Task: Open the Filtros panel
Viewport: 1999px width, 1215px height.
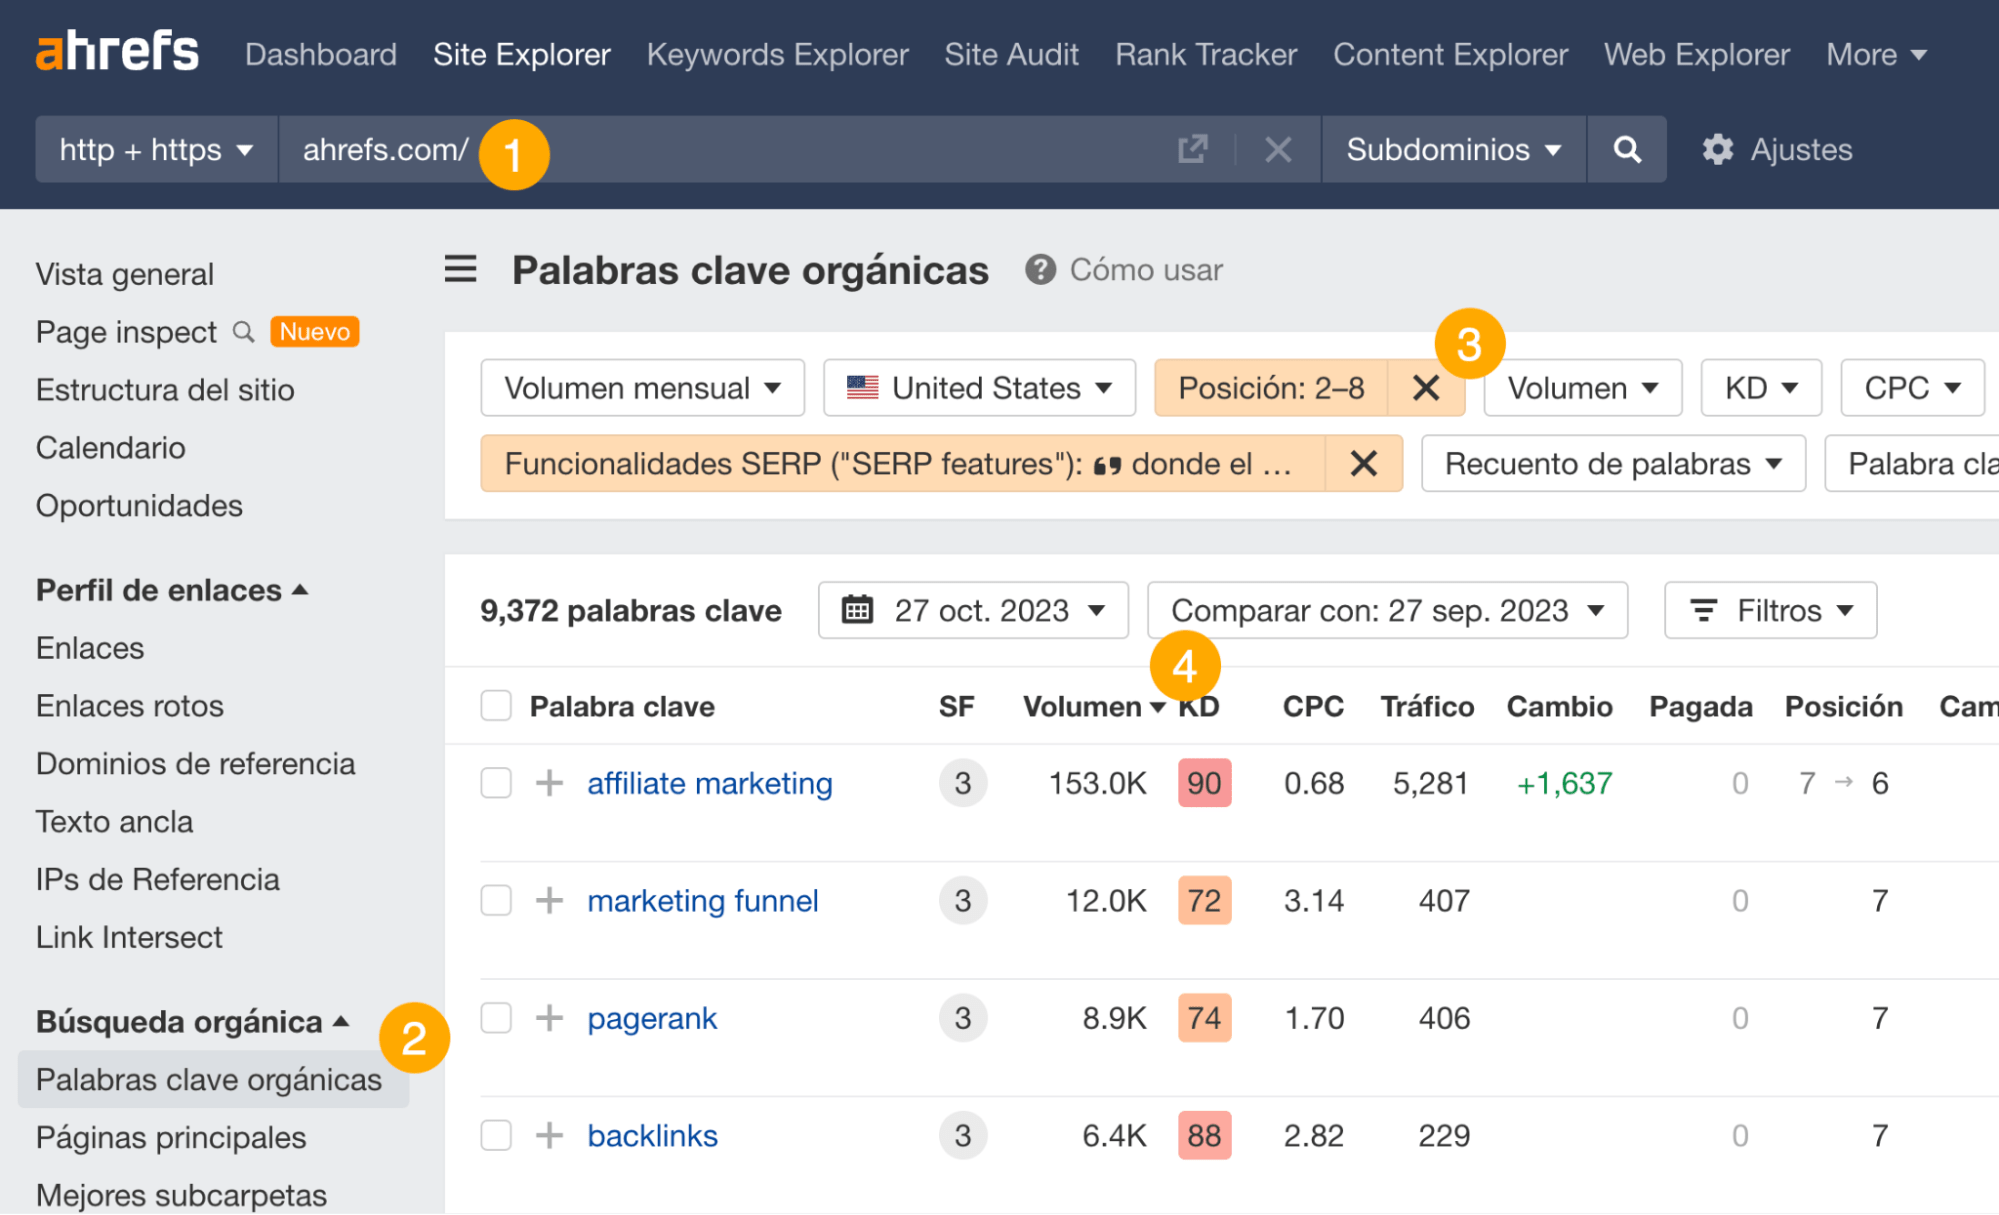Action: (x=1769, y=610)
